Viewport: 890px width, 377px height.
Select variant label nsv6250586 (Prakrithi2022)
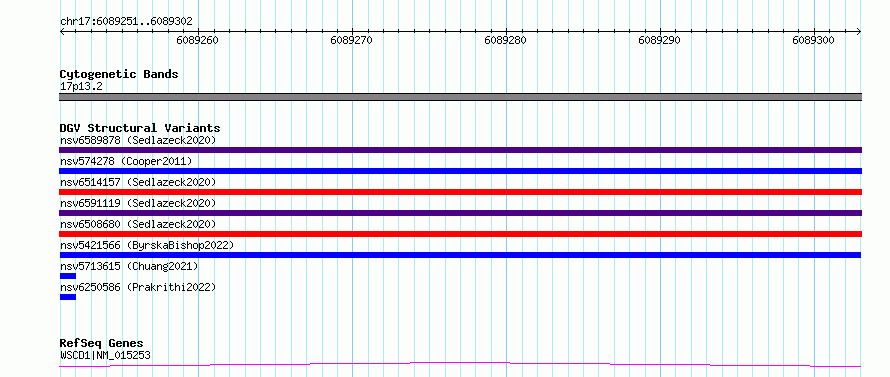click(x=138, y=287)
